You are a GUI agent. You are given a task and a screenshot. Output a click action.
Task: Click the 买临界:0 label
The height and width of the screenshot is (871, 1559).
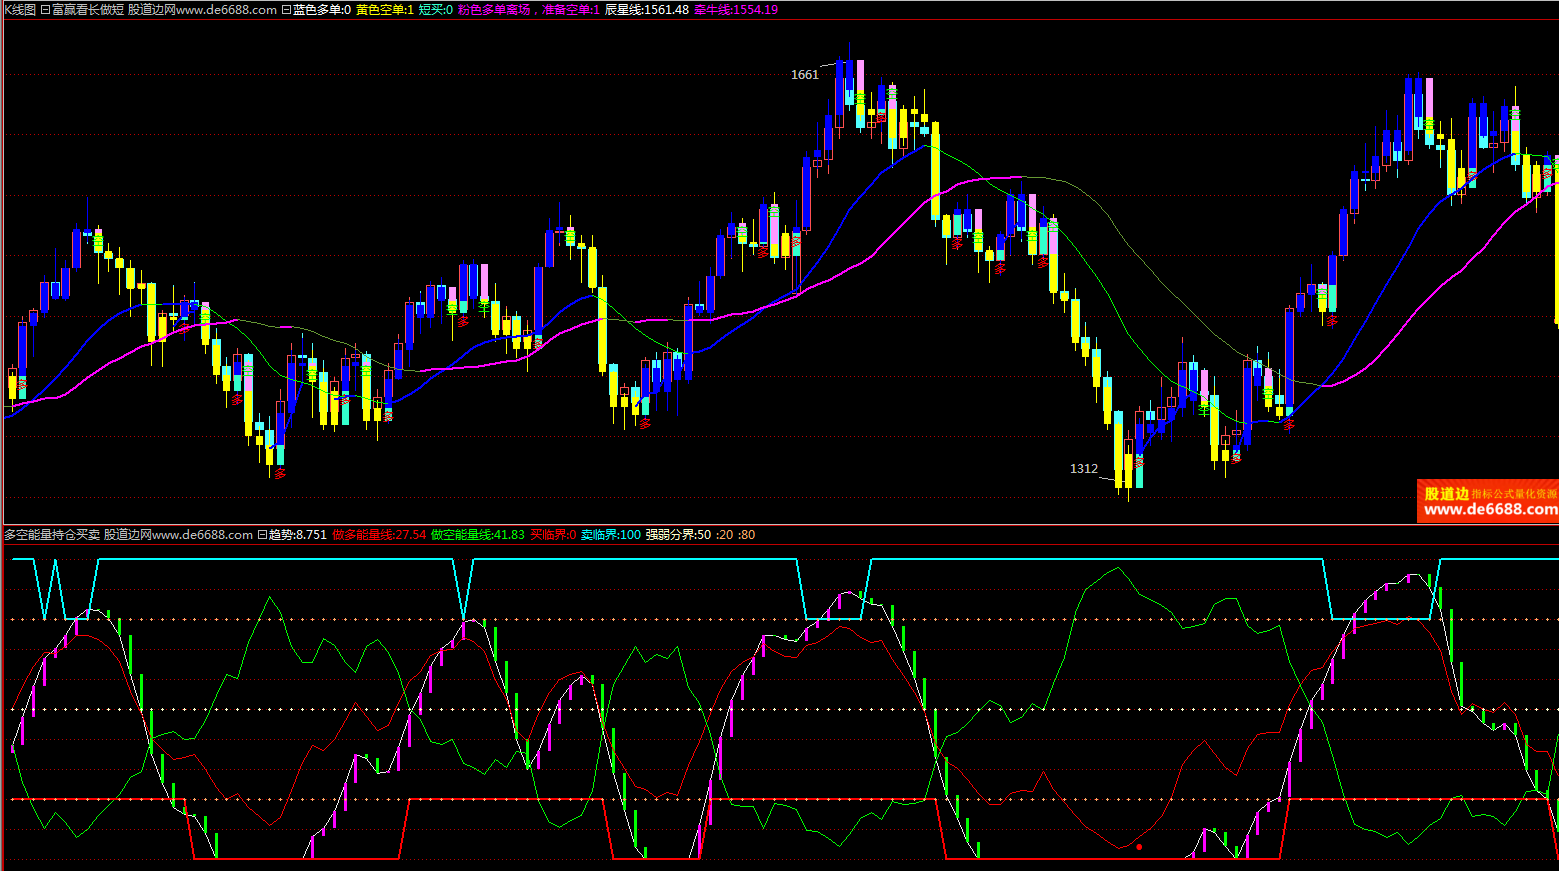pyautogui.click(x=552, y=535)
